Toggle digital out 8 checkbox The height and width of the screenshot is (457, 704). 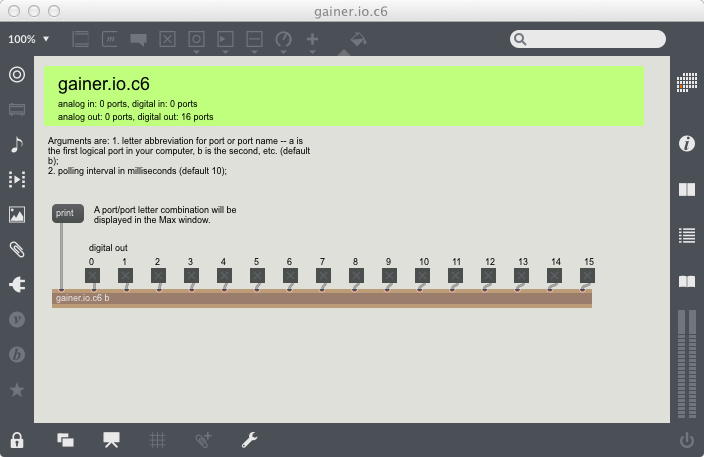pyautogui.click(x=356, y=276)
